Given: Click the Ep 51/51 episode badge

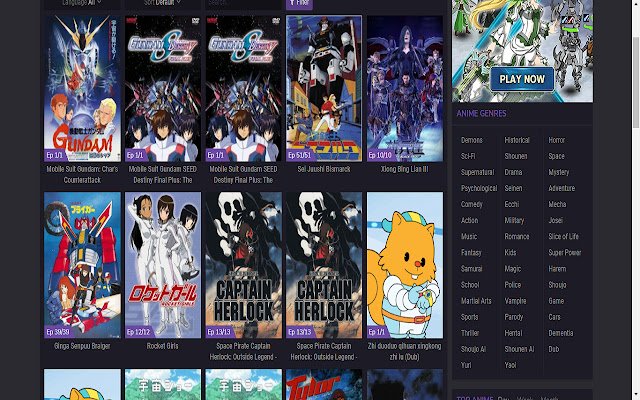Looking at the screenshot, I should pos(300,155).
